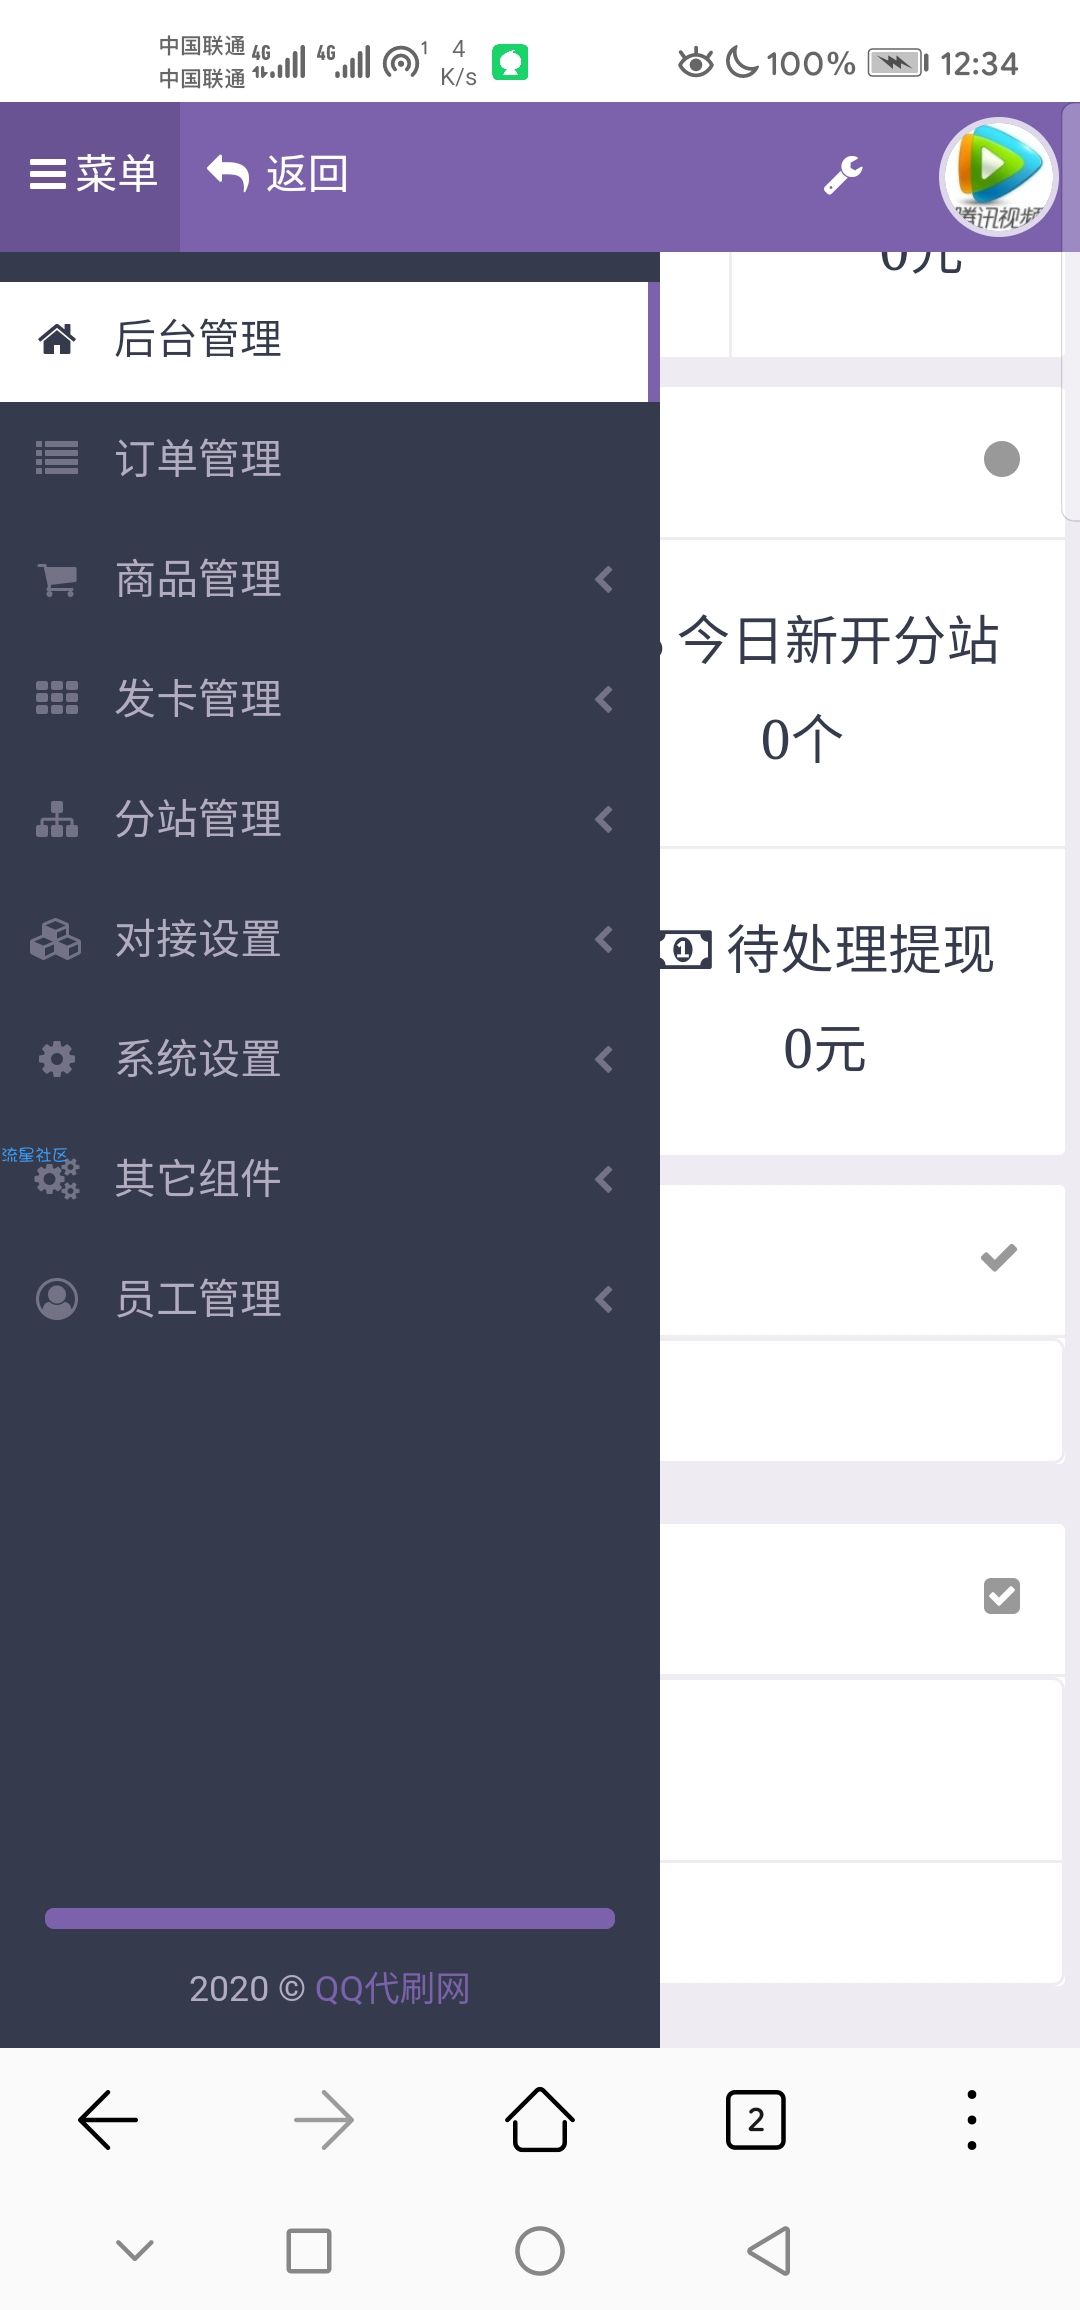Select the 后台管理 menu item
The width and height of the screenshot is (1080, 2310).
[x=324, y=341]
